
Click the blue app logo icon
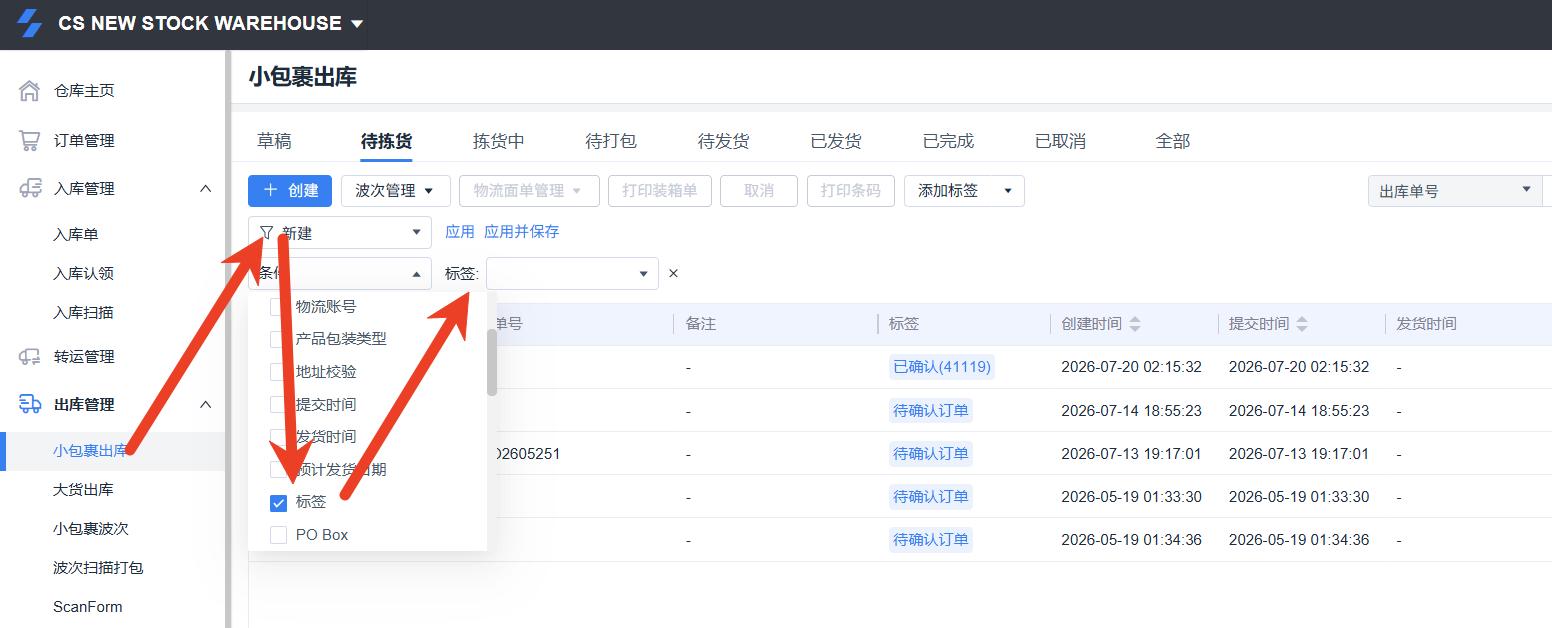[29, 23]
